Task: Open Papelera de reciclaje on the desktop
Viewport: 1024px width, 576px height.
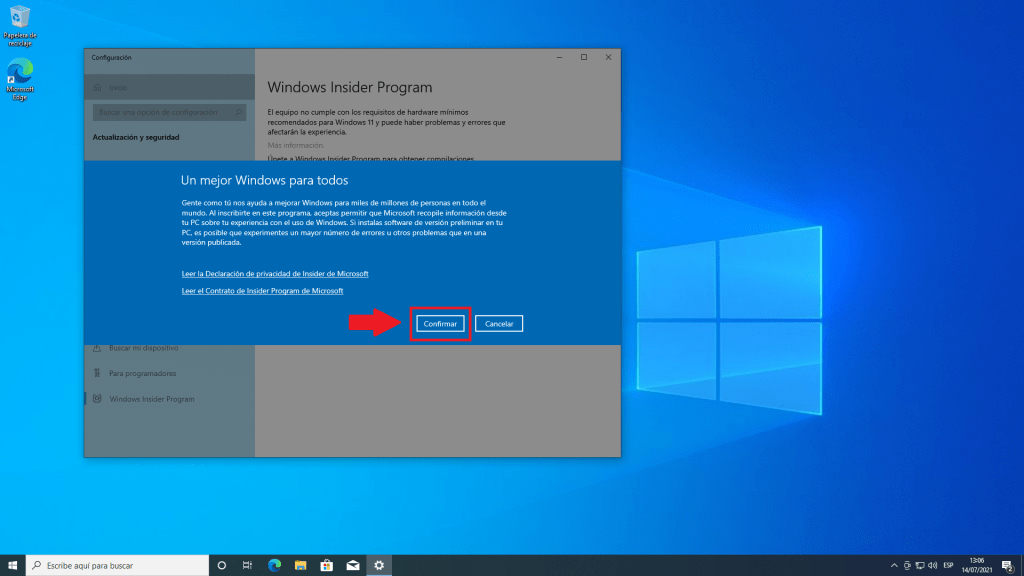Action: [x=19, y=25]
